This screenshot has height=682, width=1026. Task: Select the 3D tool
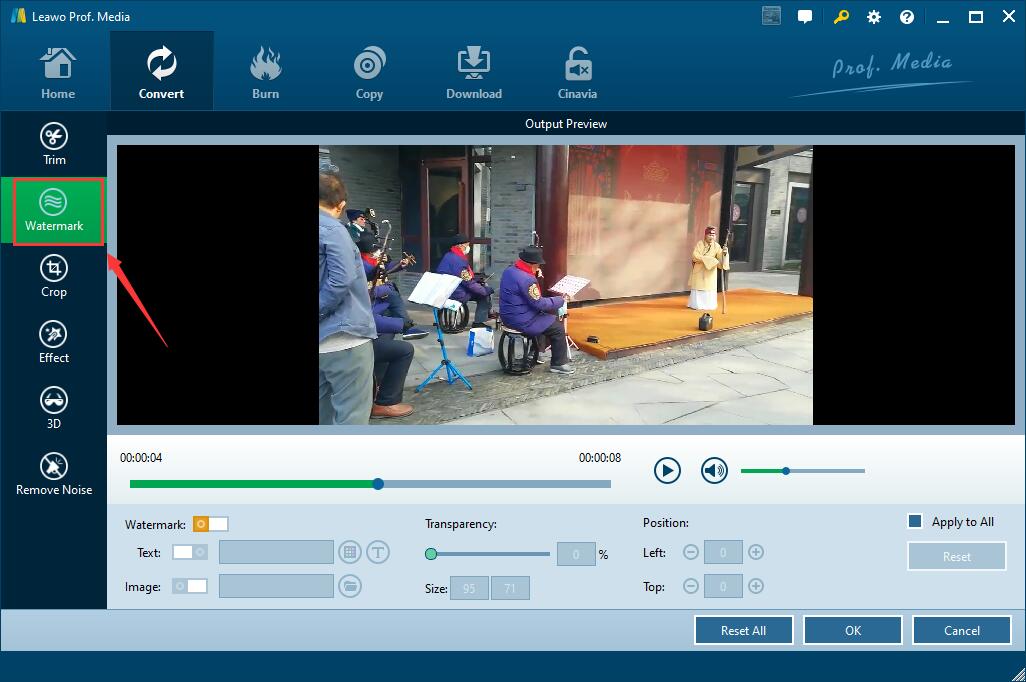click(54, 408)
